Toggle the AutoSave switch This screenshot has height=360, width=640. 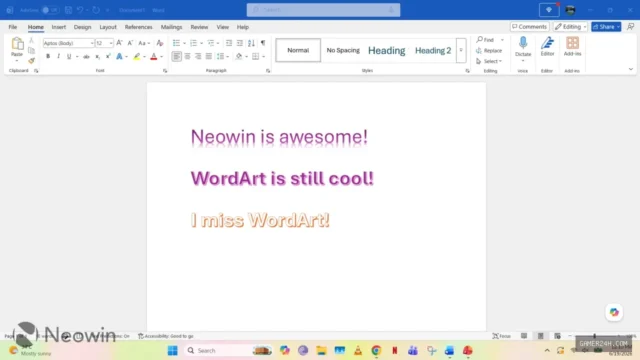(50, 10)
